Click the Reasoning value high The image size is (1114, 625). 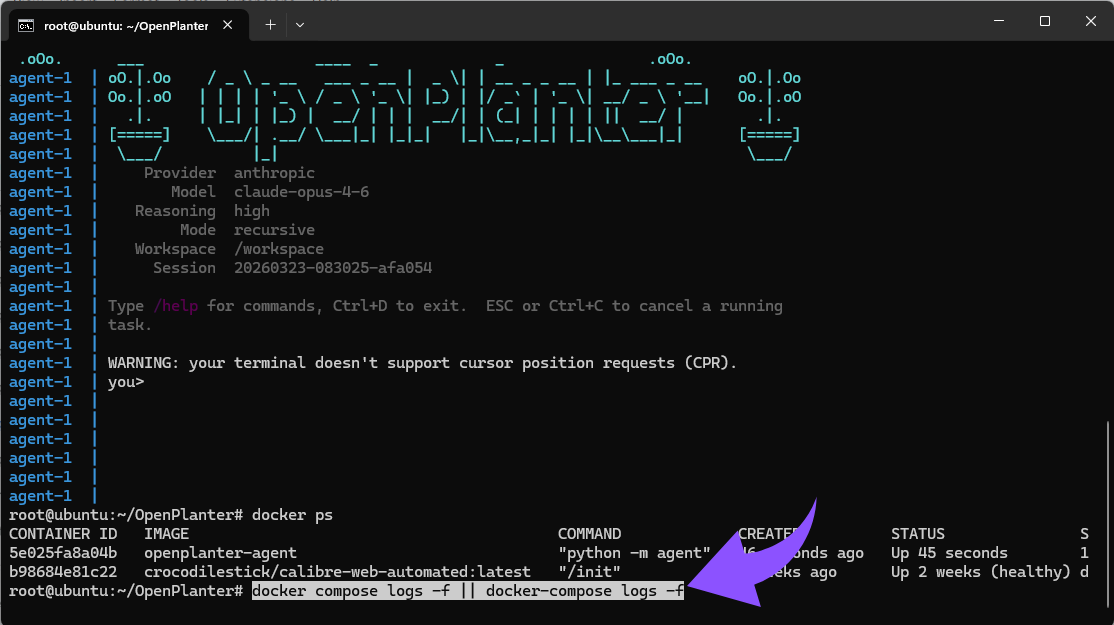[x=251, y=210]
